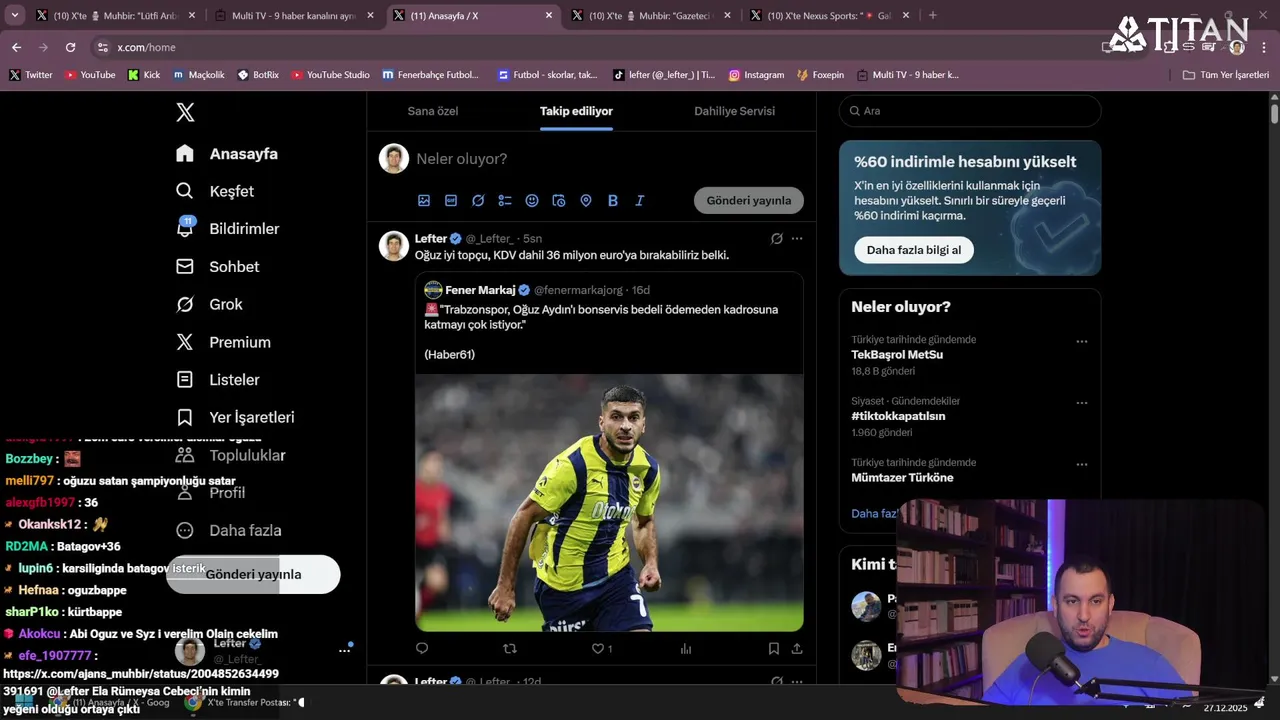This screenshot has height=720, width=1280.
Task: Click the Ara search box
Action: (970, 111)
